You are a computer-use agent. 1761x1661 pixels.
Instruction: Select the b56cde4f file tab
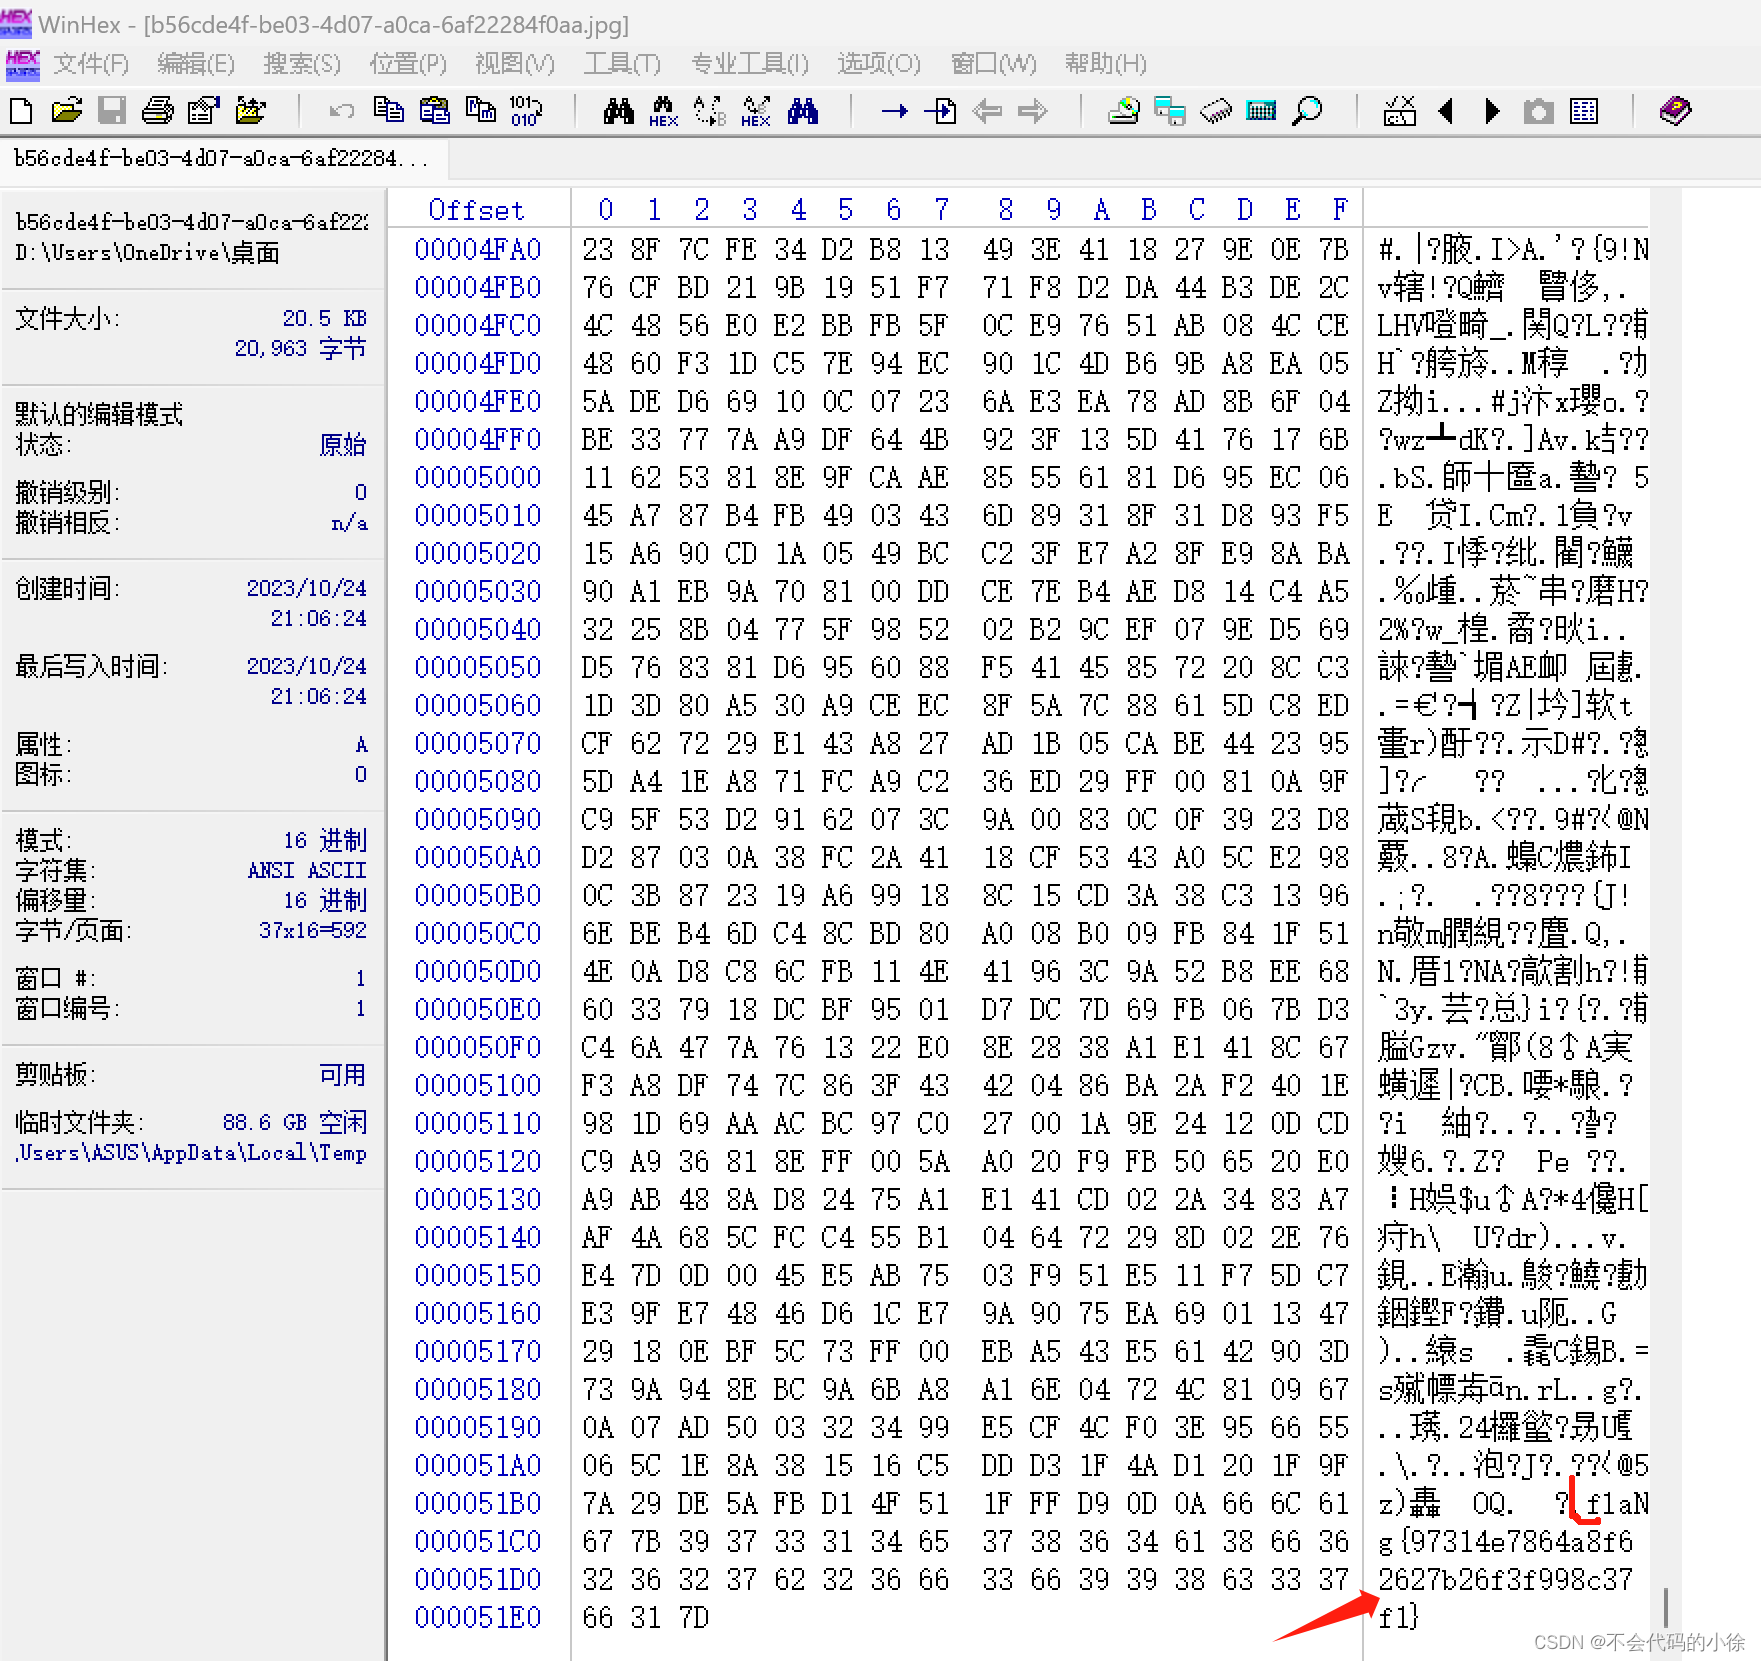224,159
